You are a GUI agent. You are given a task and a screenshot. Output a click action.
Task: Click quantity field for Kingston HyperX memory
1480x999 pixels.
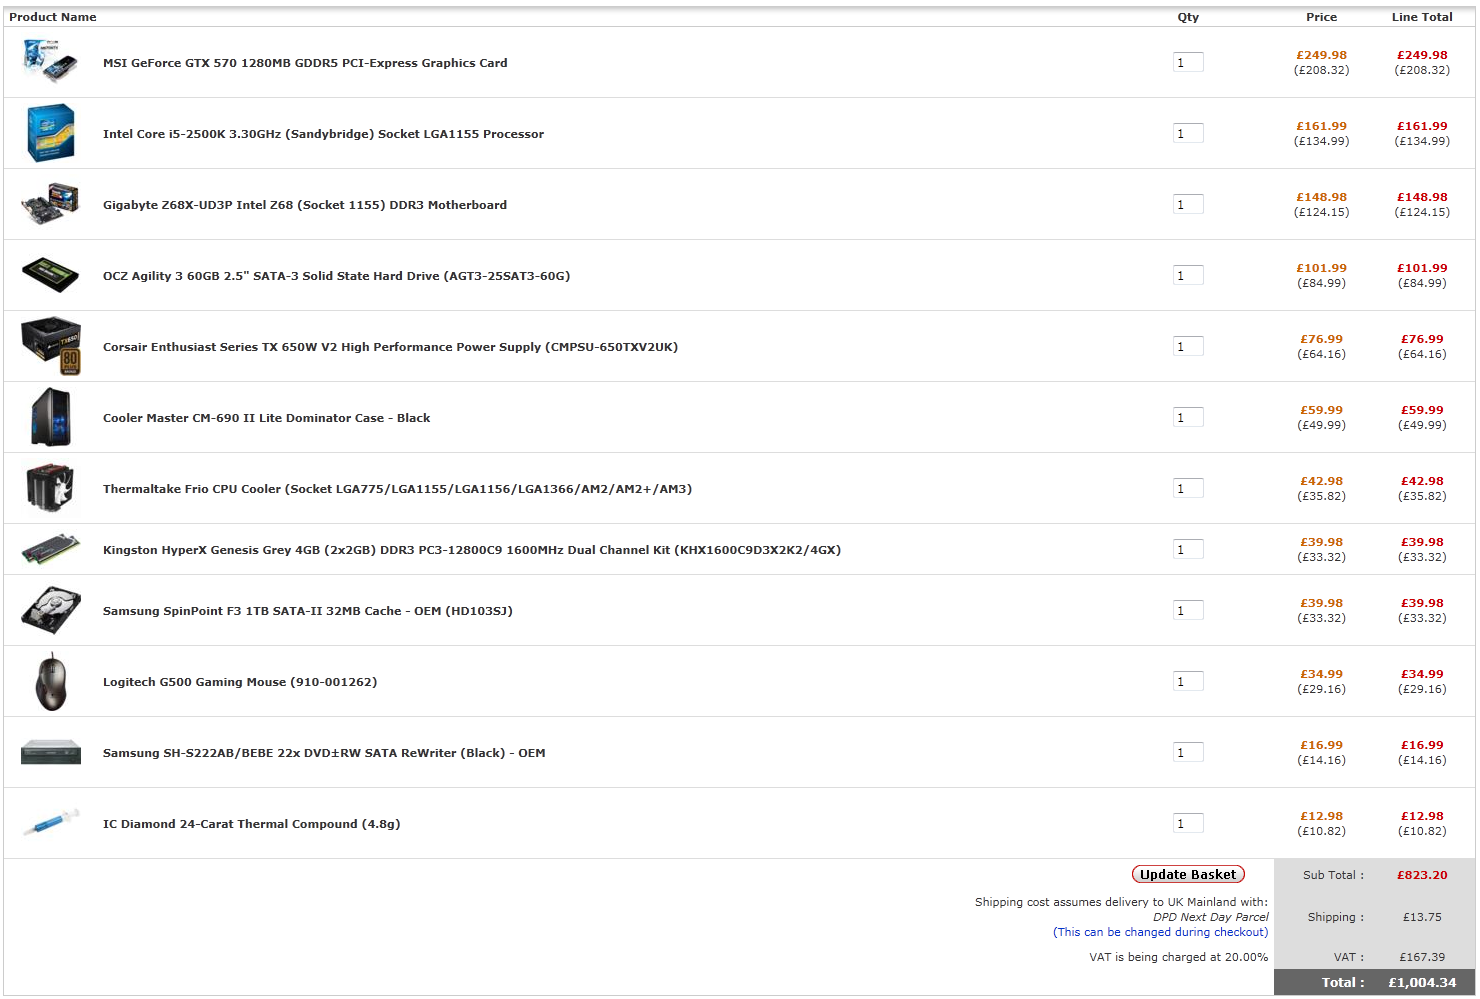click(x=1188, y=550)
